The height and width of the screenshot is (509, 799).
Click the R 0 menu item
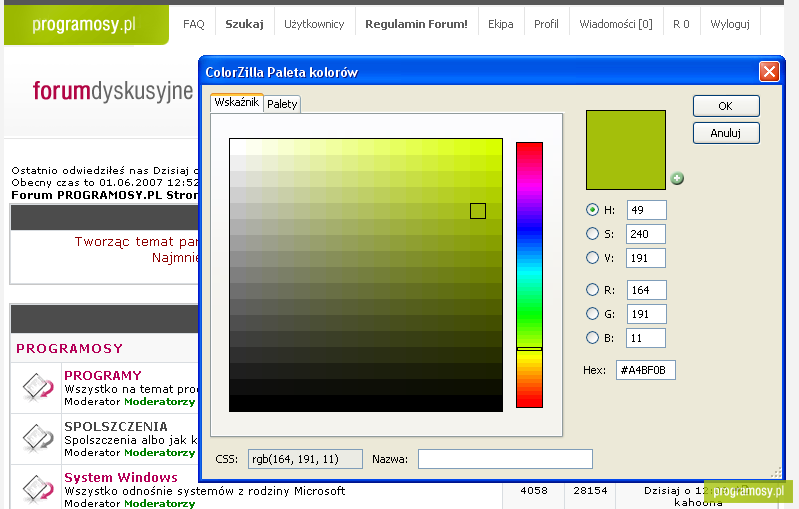point(681,24)
